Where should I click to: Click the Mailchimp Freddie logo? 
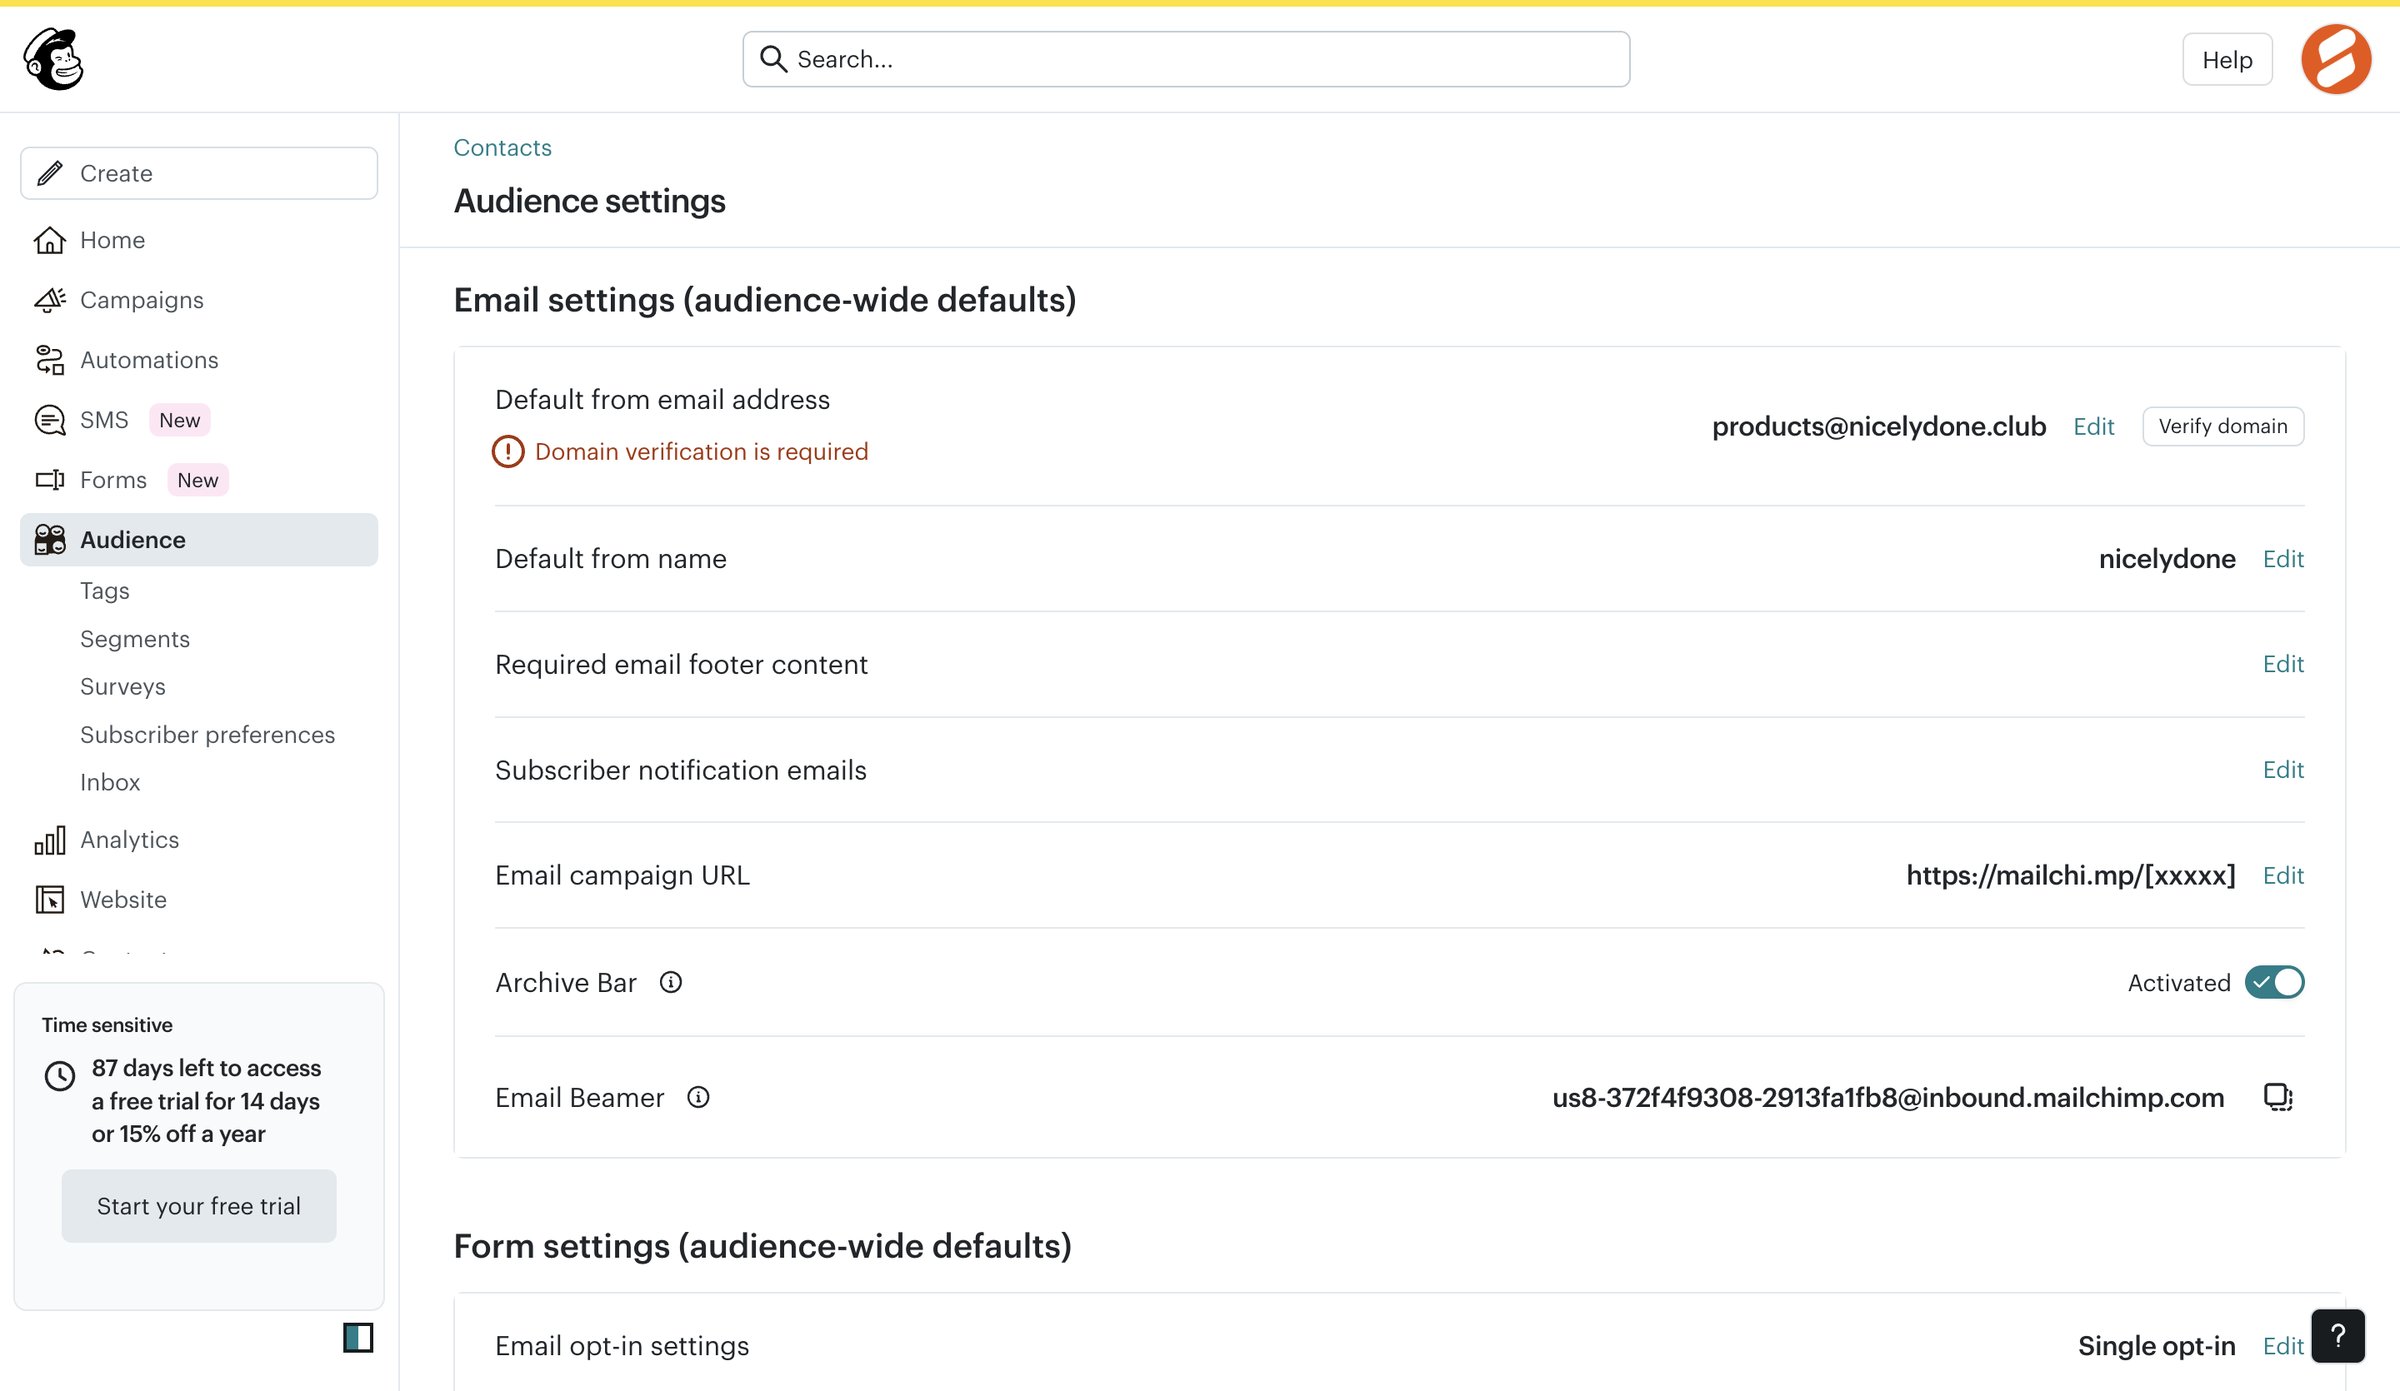[54, 59]
